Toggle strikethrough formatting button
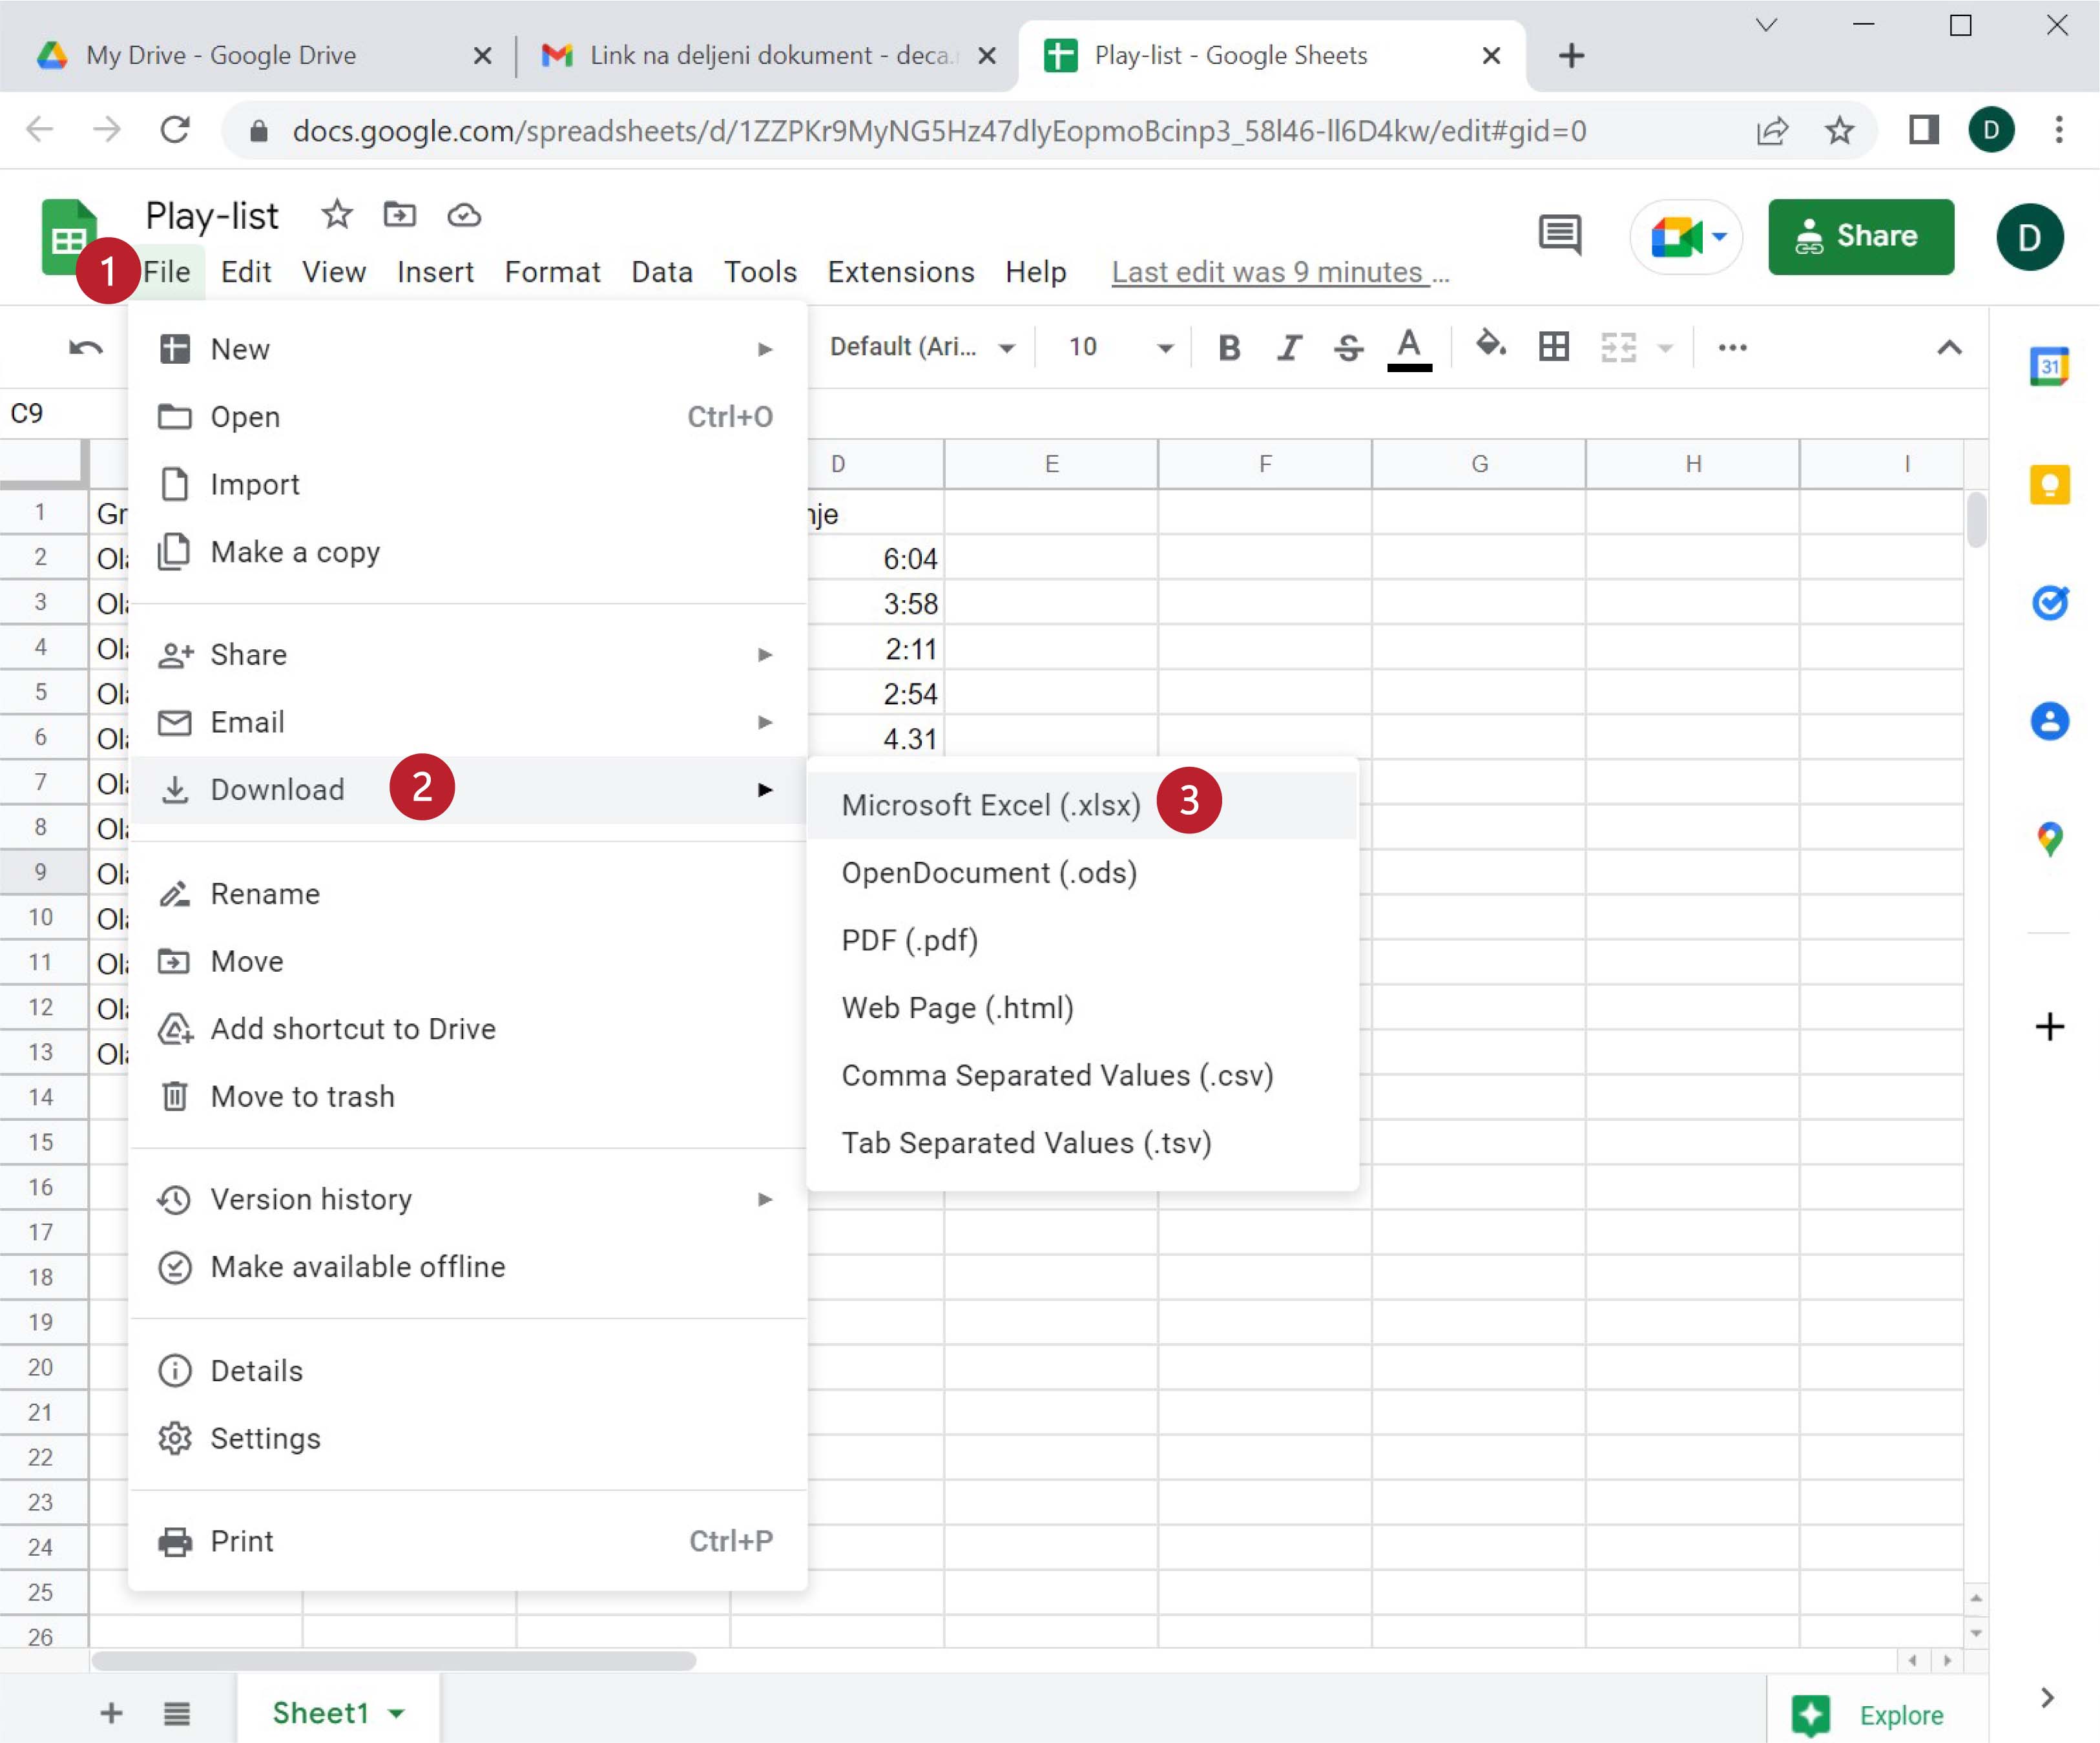 [x=1348, y=347]
